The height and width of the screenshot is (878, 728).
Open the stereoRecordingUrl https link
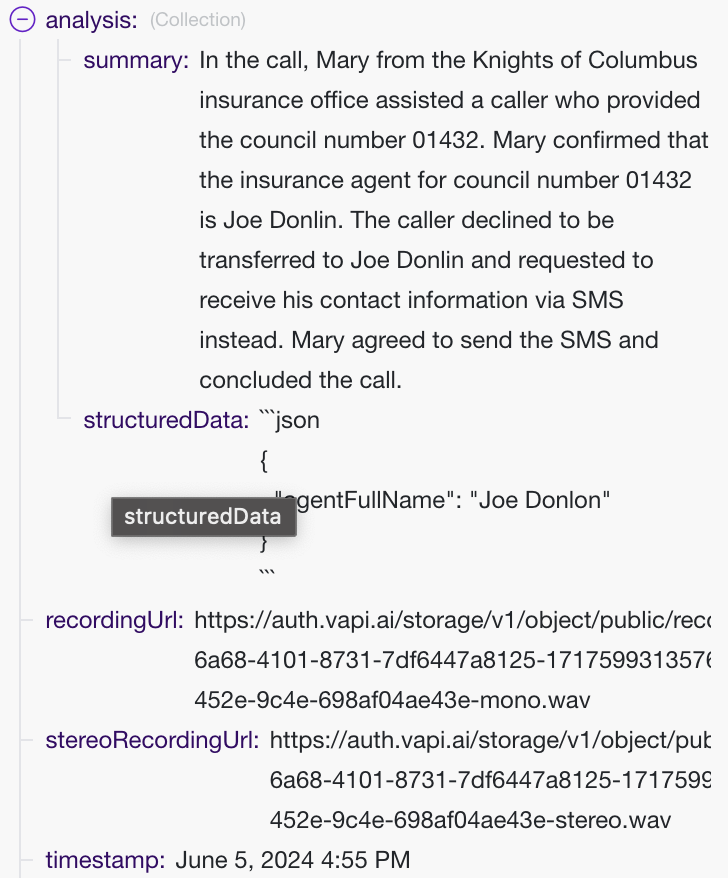click(x=490, y=740)
